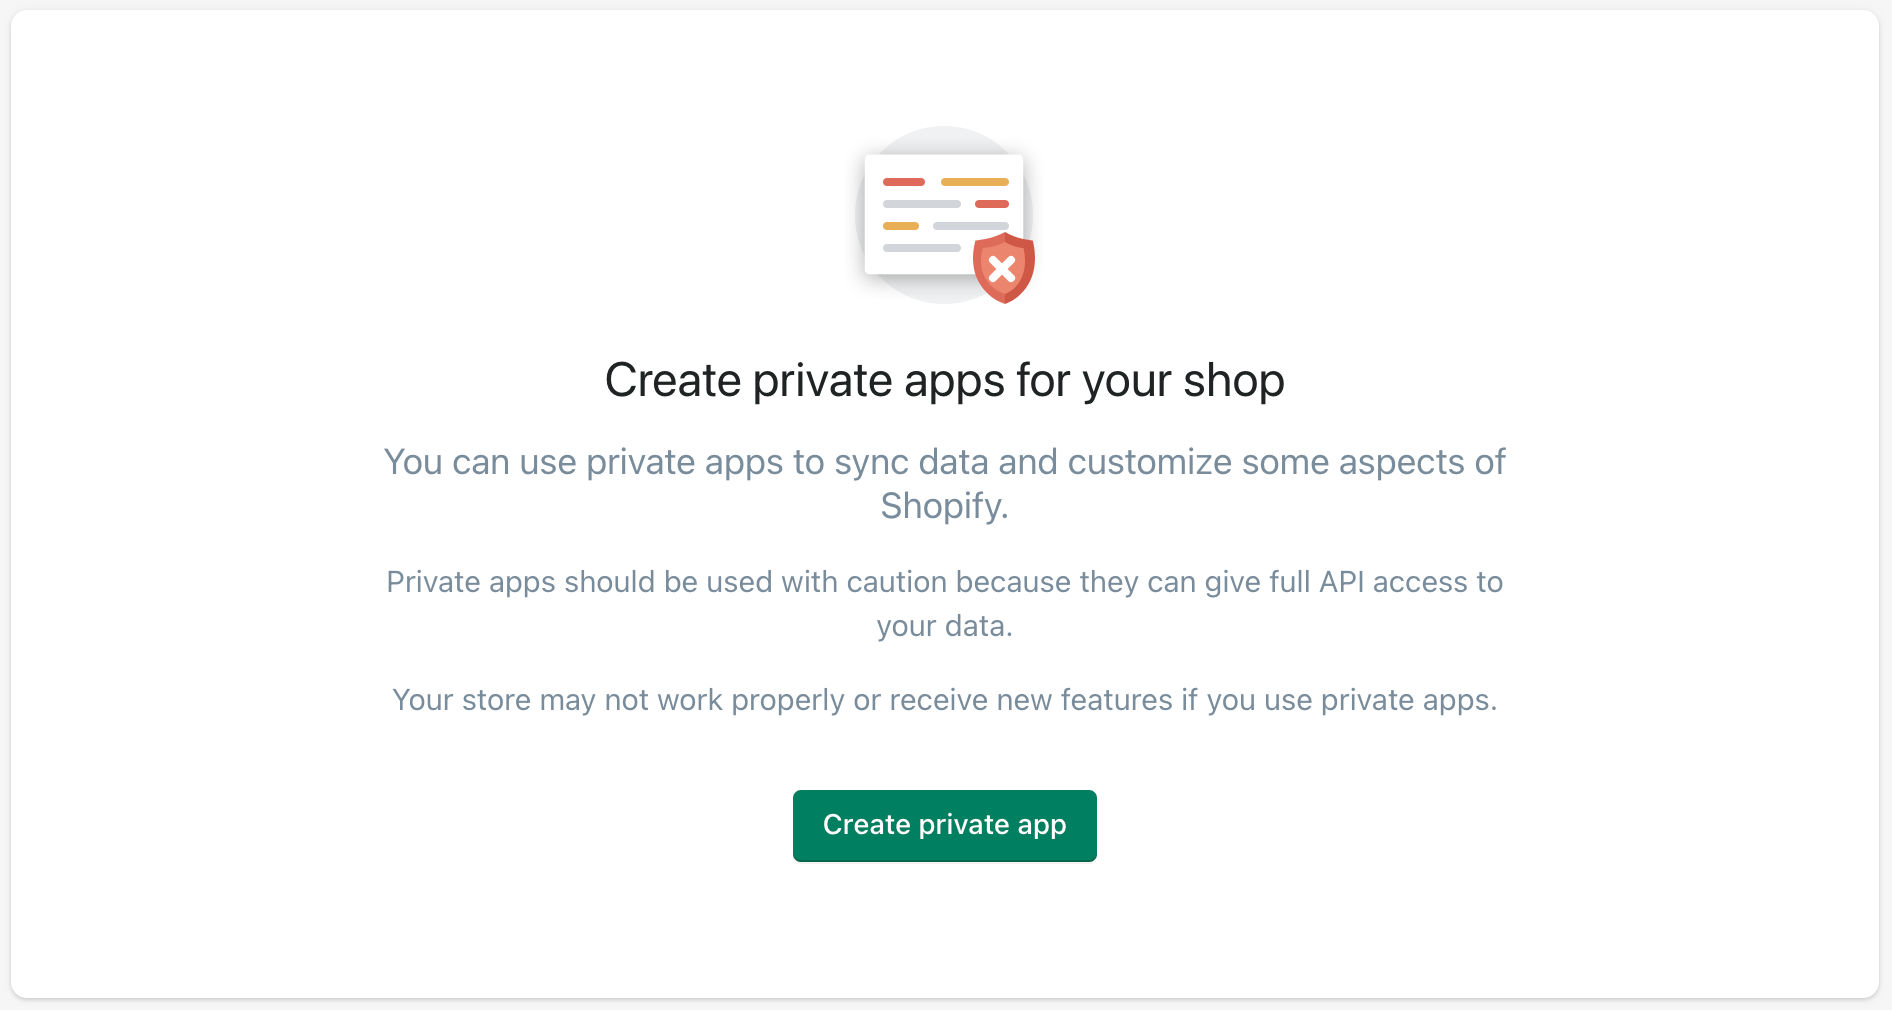The width and height of the screenshot is (1892, 1010).
Task: Click the word Create in the page heading
Action: (672, 381)
